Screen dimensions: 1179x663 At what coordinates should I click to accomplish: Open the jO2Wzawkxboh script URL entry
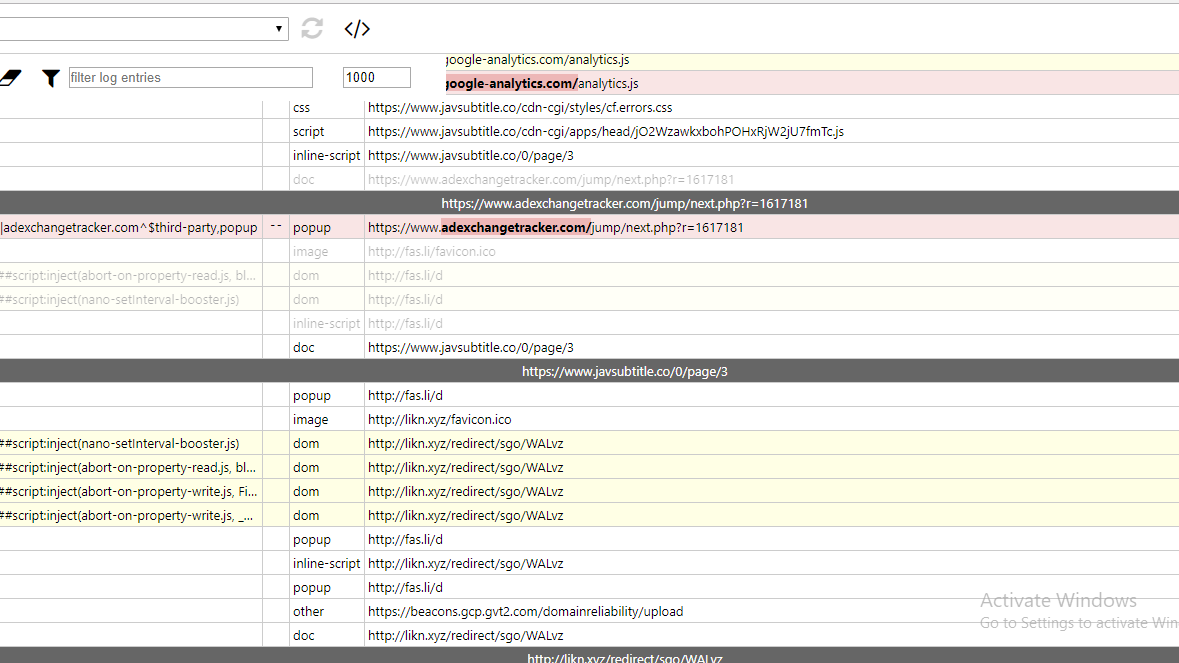click(604, 131)
